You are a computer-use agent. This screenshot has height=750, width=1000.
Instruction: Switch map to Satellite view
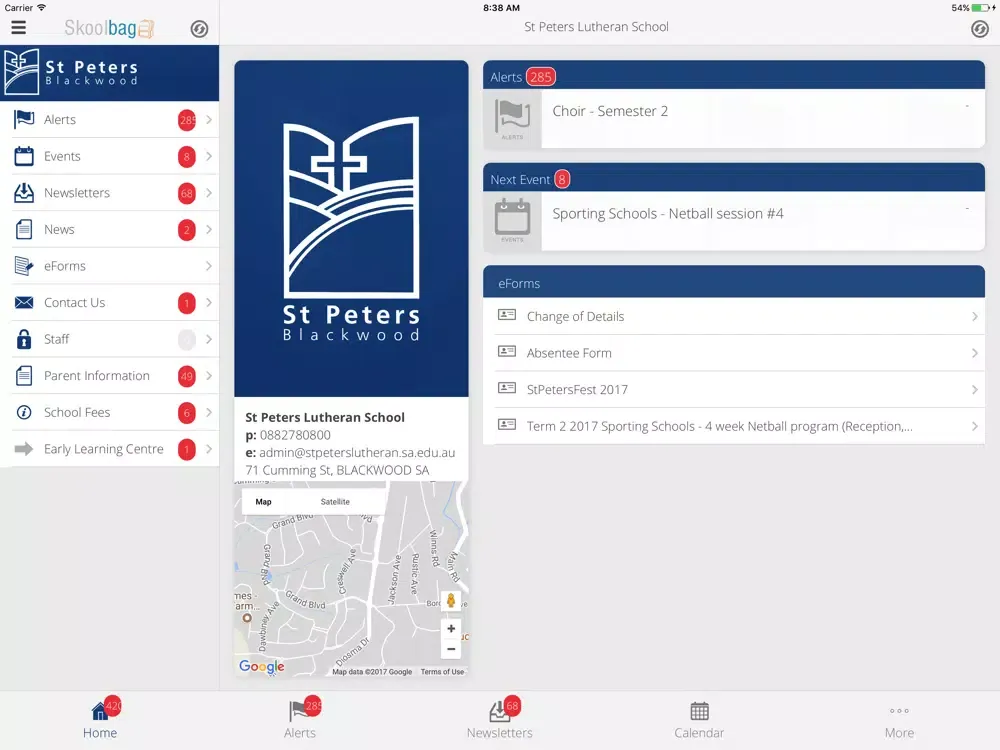click(x=335, y=502)
